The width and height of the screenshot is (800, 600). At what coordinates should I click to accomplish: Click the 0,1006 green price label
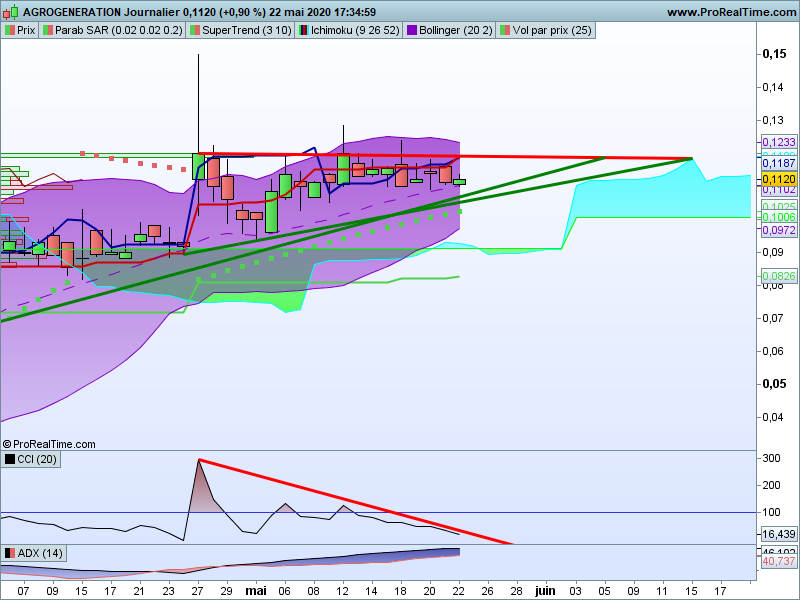pyautogui.click(x=779, y=217)
